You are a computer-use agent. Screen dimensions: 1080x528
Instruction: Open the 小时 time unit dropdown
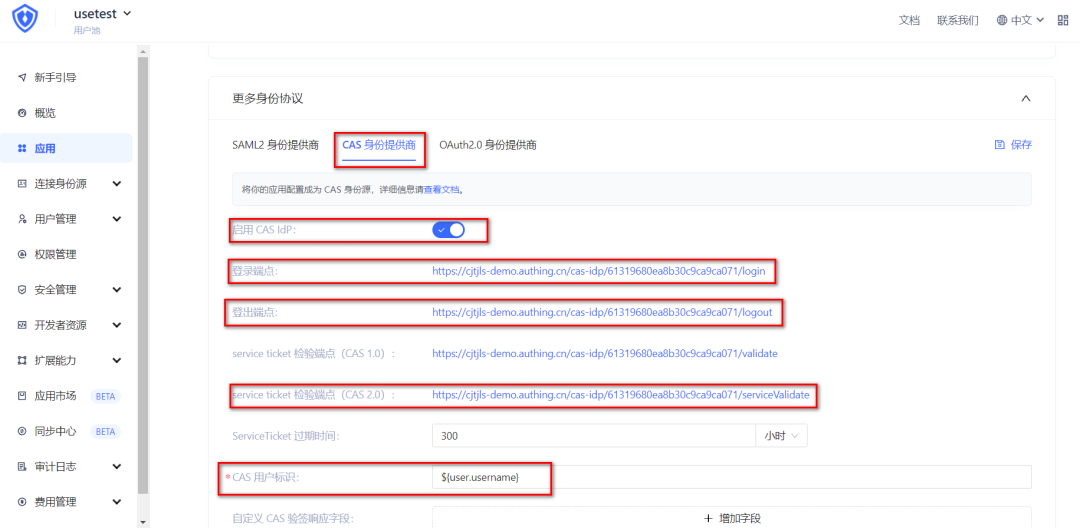(x=781, y=436)
